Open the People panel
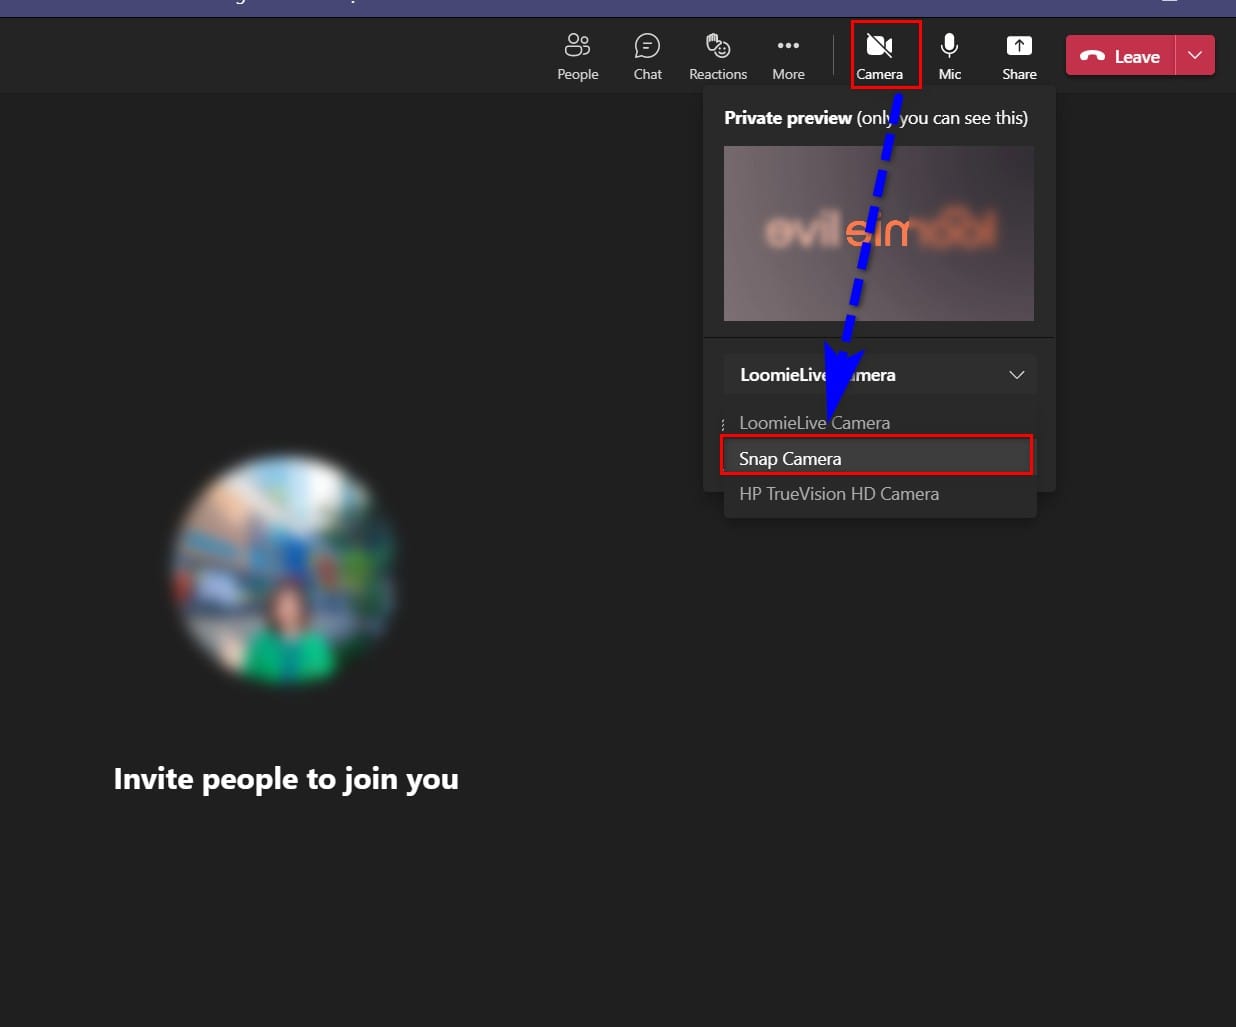The height and width of the screenshot is (1027, 1236). pyautogui.click(x=578, y=57)
